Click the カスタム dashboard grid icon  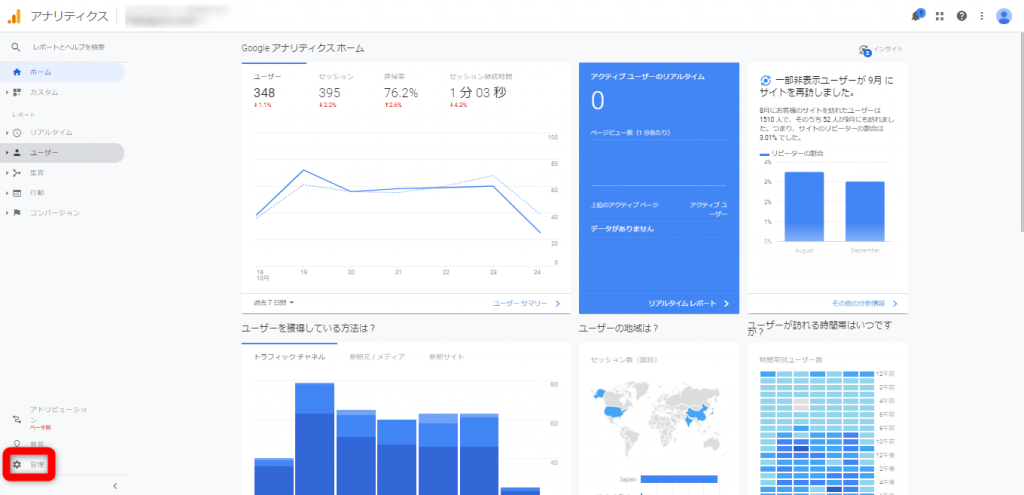(x=17, y=92)
